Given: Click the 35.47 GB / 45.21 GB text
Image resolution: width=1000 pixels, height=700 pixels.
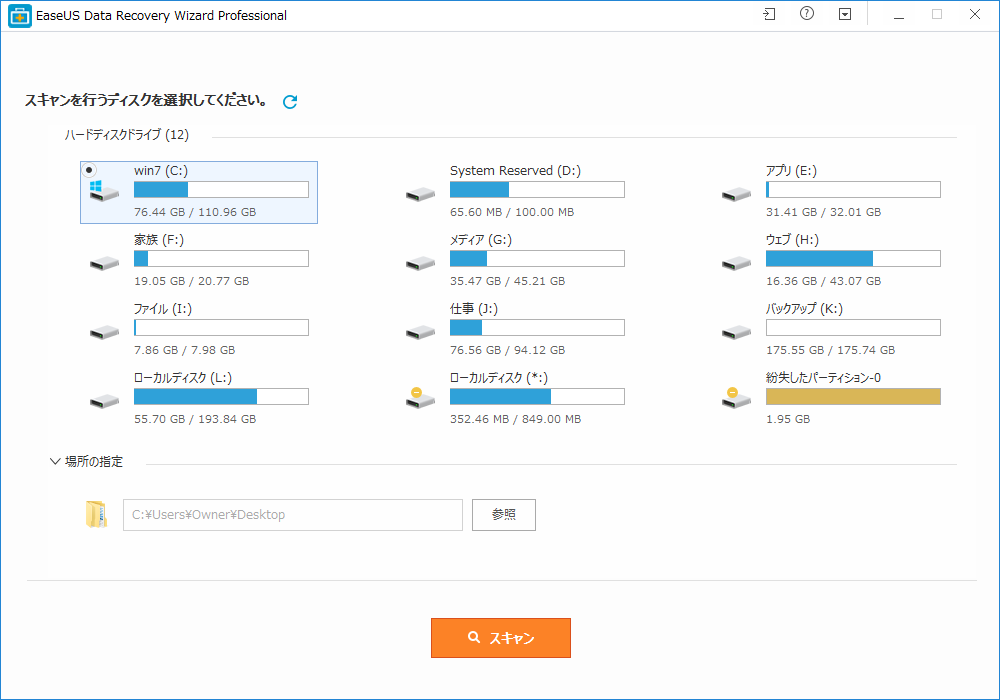Looking at the screenshot, I should coord(508,281).
